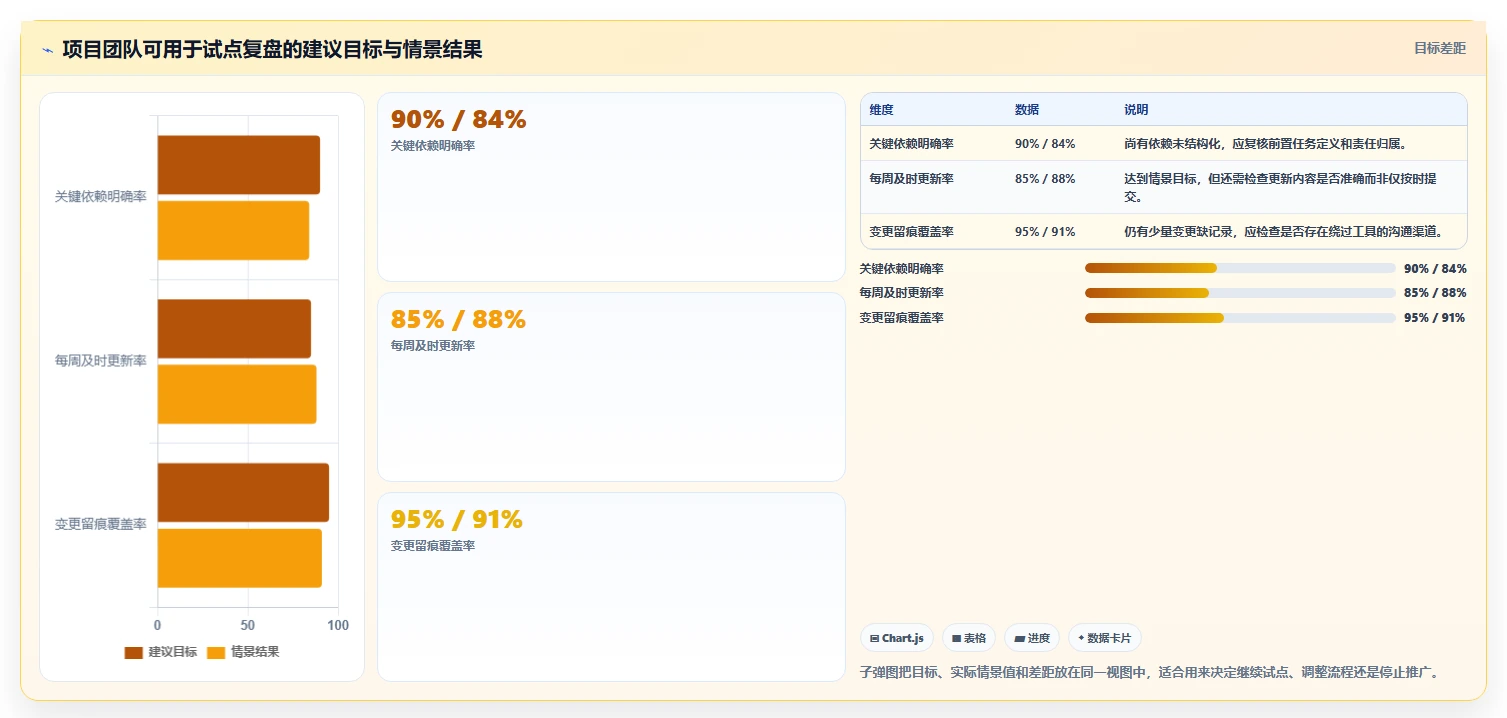1507x718 pixels.
Task: Click the 数据 table column header
Action: click(1027, 110)
